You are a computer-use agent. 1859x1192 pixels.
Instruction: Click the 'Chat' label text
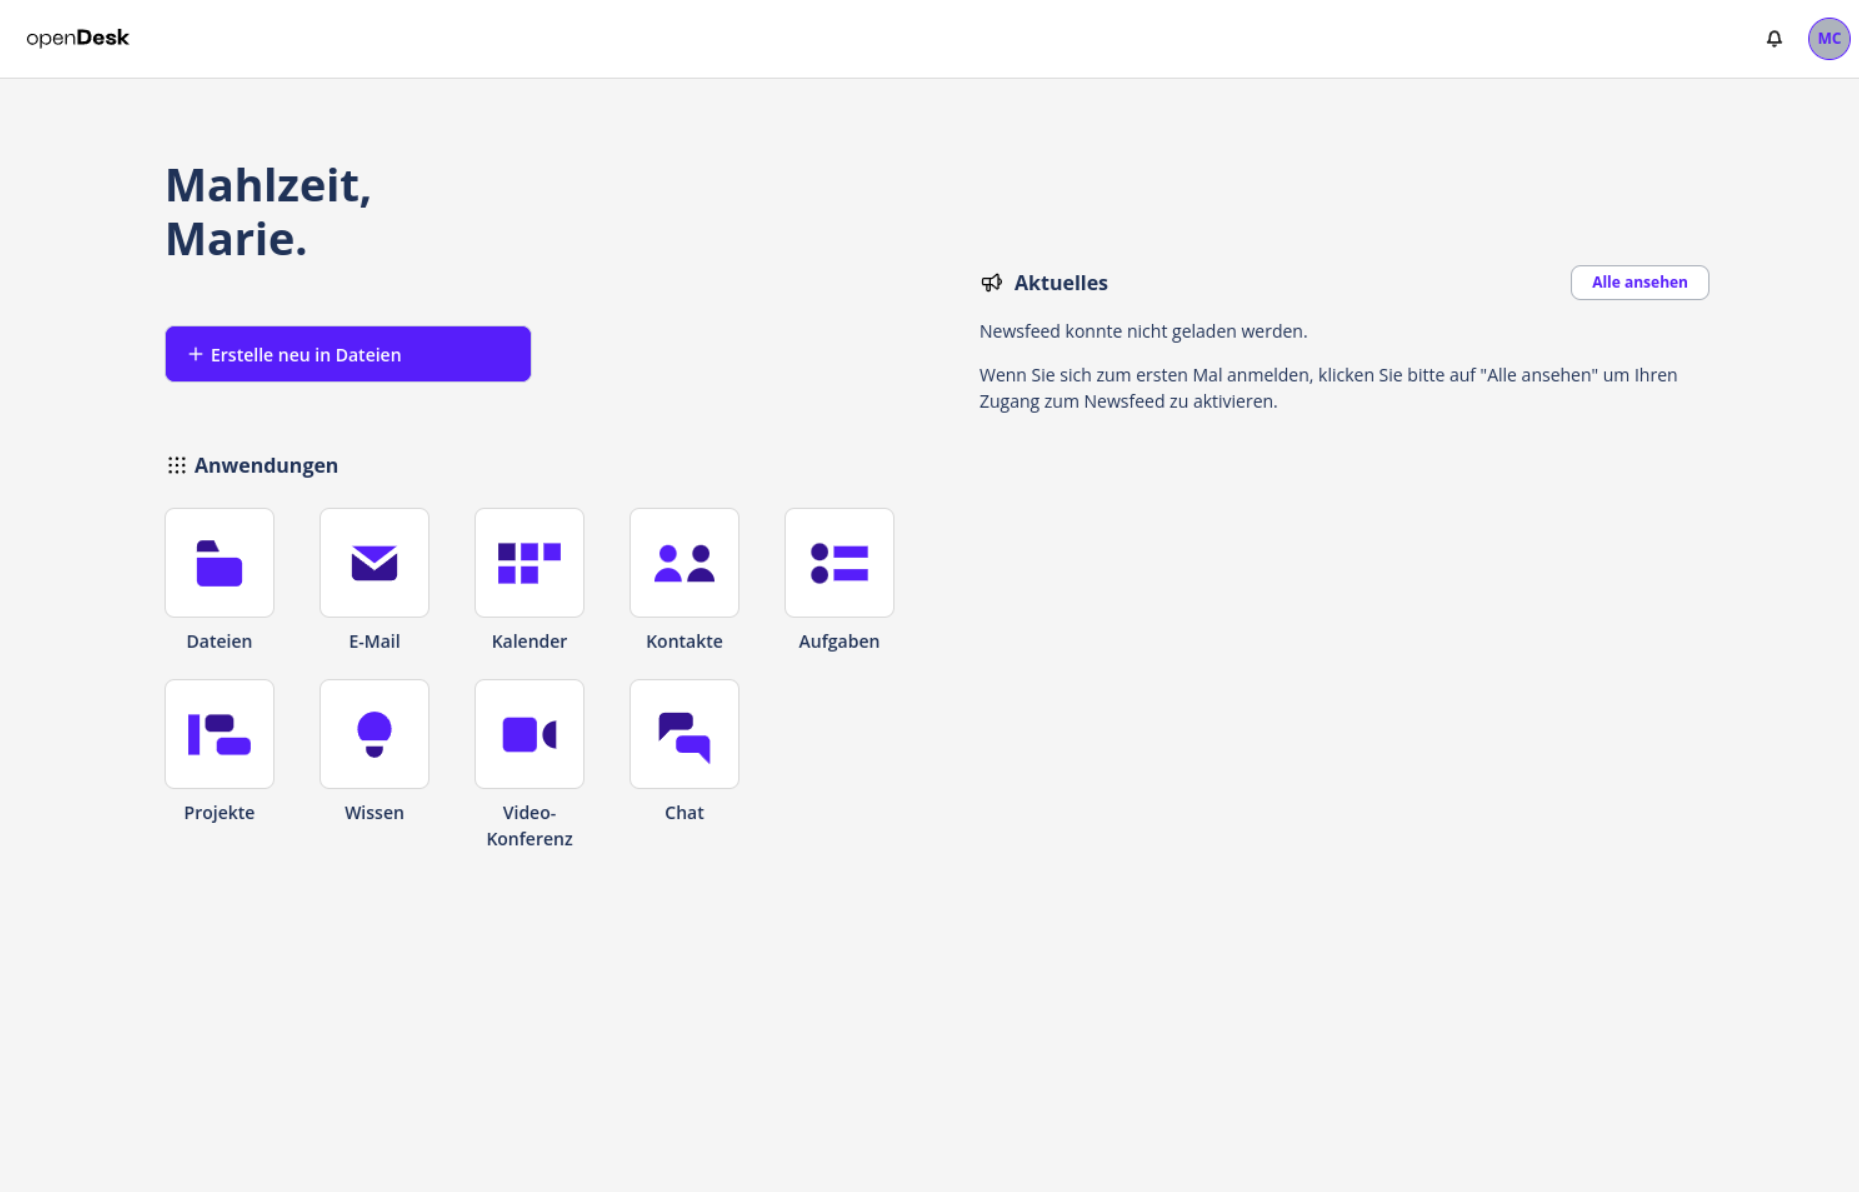684,813
